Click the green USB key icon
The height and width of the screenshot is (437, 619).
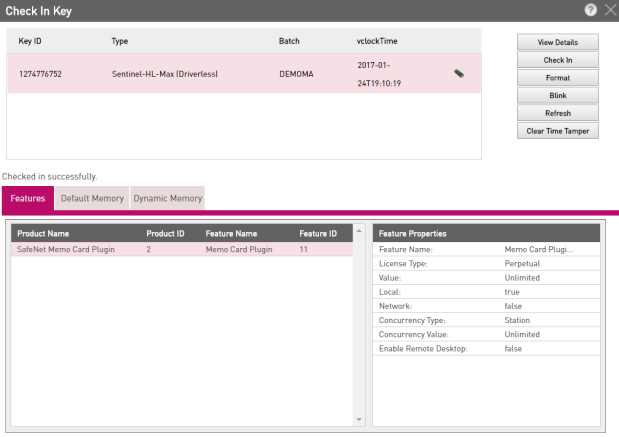pos(459,73)
